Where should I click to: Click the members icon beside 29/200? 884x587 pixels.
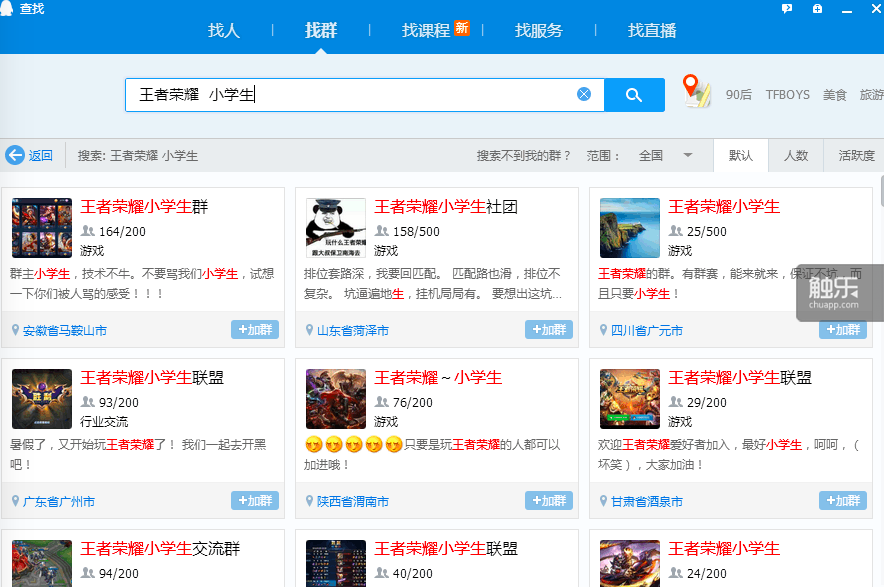(x=676, y=401)
